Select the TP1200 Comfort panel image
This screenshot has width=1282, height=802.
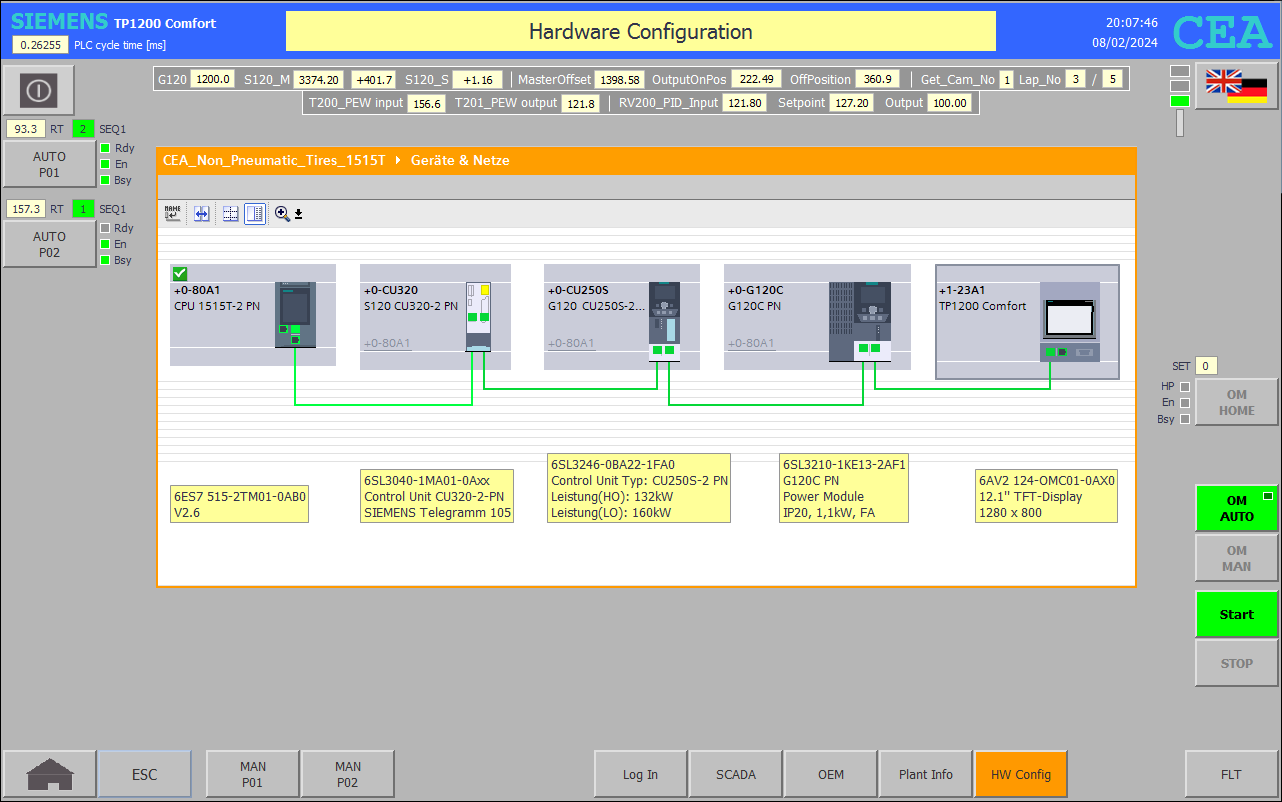1069,321
